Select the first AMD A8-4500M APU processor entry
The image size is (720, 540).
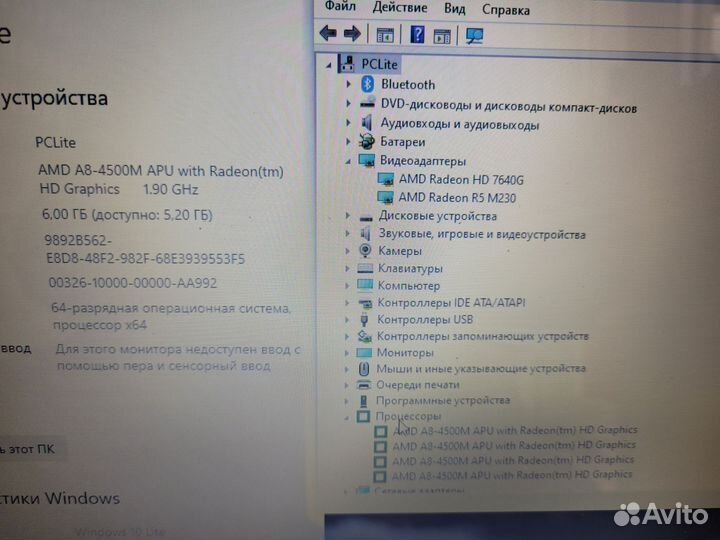pos(514,430)
